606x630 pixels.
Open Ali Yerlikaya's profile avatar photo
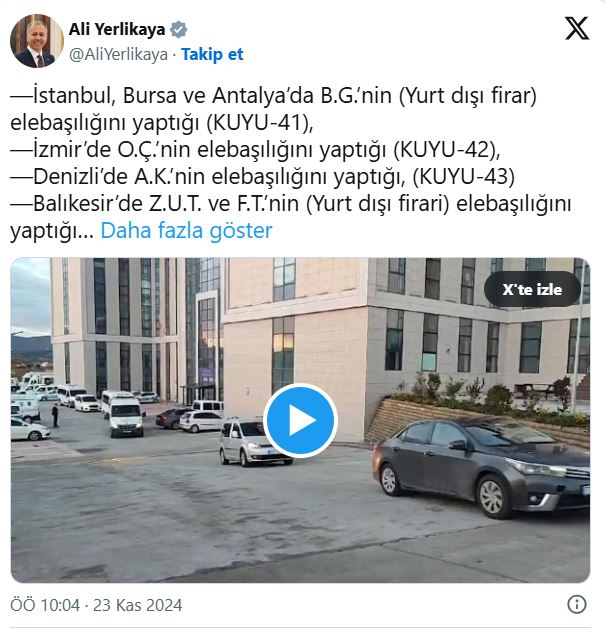point(37,41)
